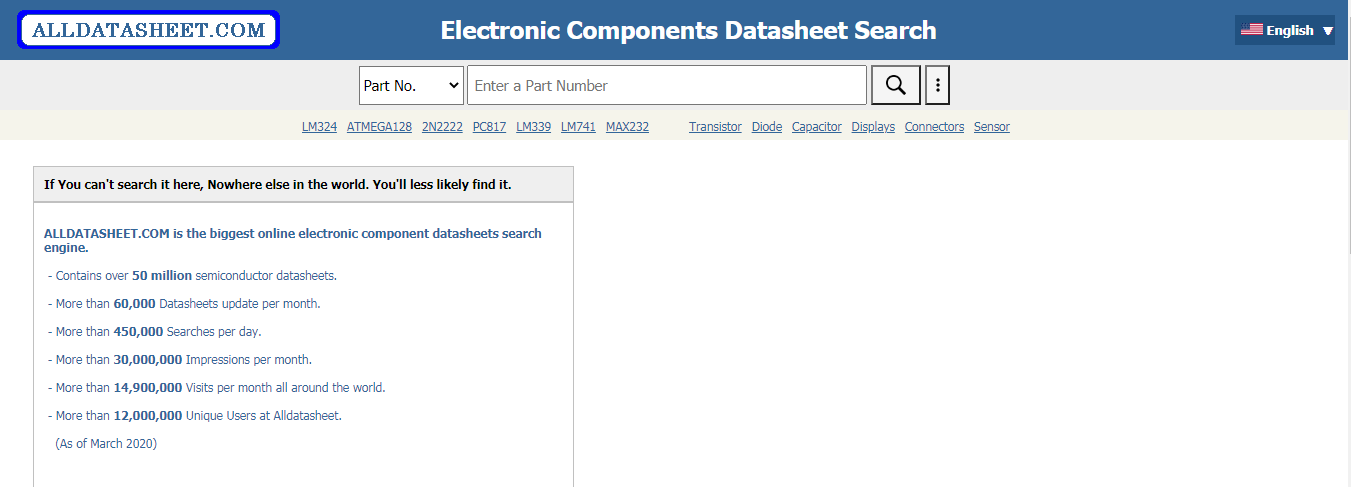The width and height of the screenshot is (1351, 487).
Task: Open the Part No. search type dropdown
Action: coord(411,86)
